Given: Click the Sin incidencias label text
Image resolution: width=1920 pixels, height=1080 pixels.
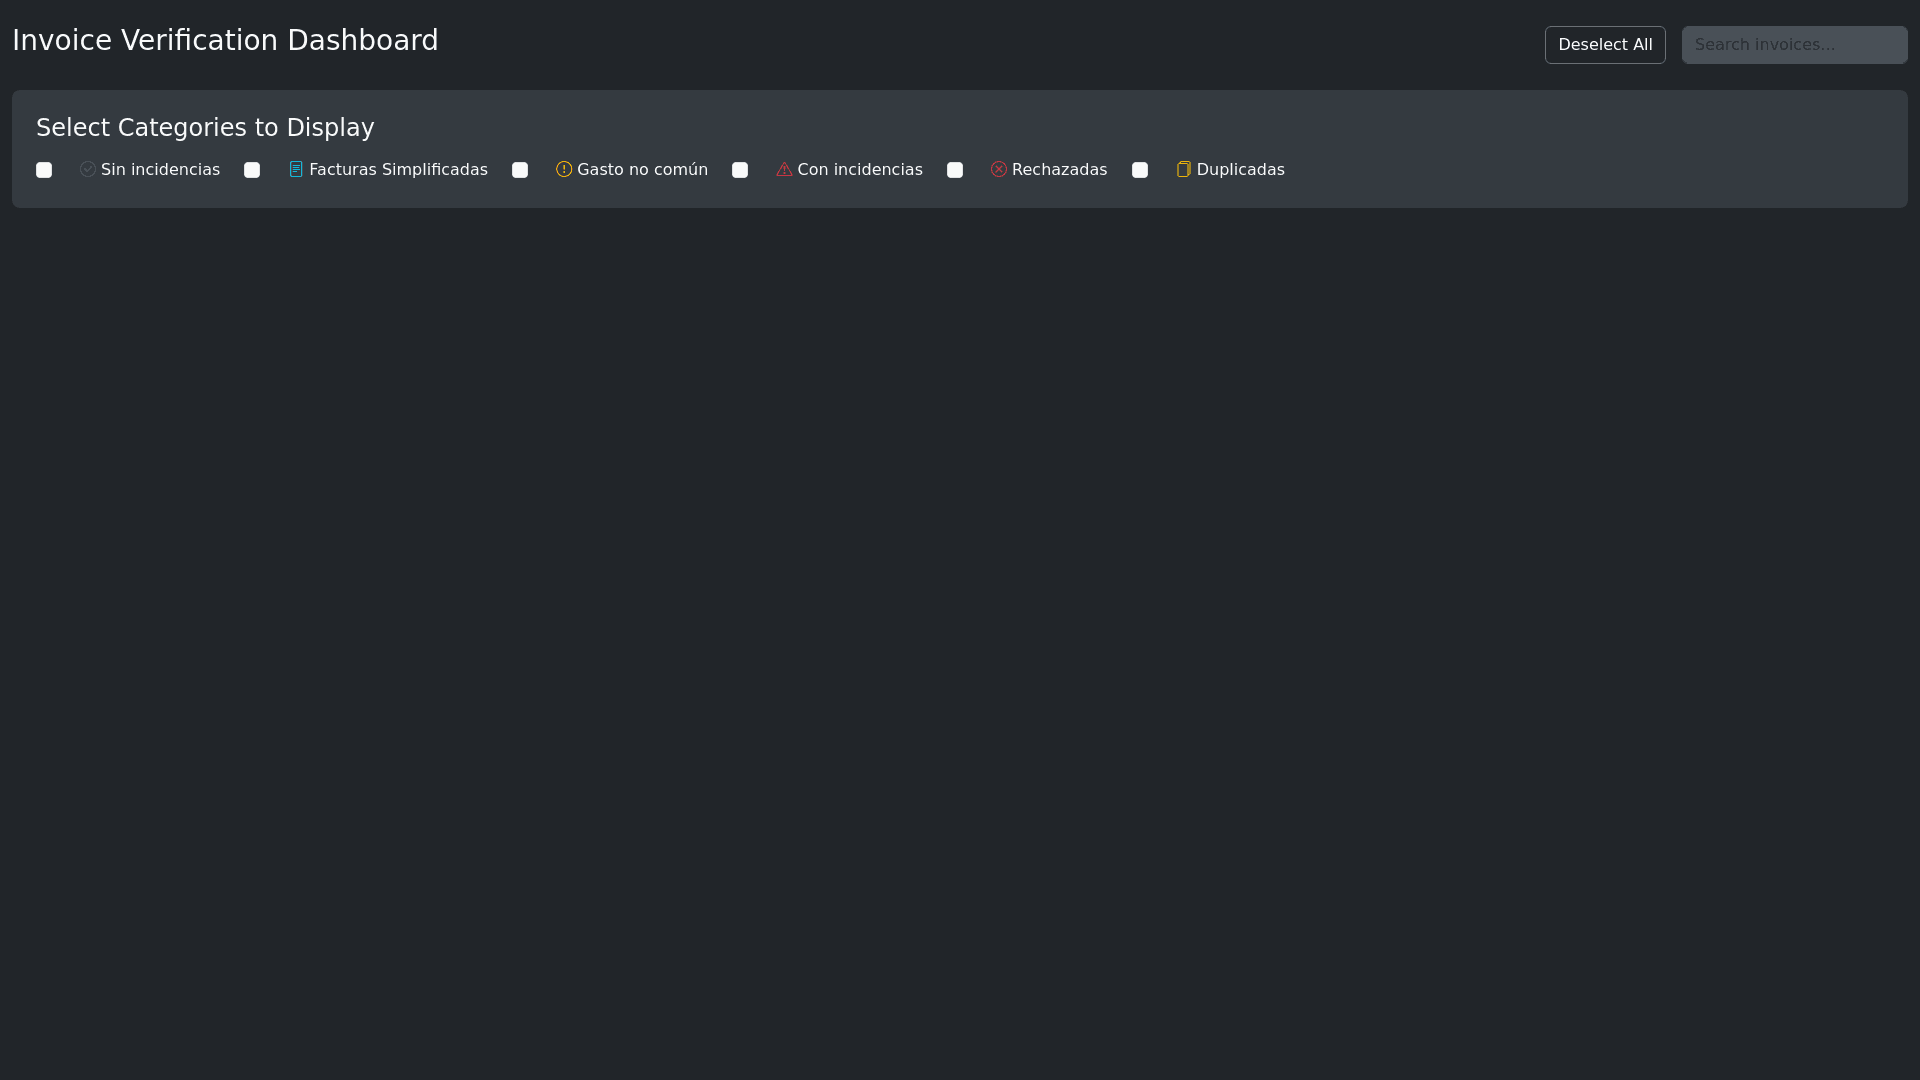Looking at the screenshot, I should pos(160,170).
